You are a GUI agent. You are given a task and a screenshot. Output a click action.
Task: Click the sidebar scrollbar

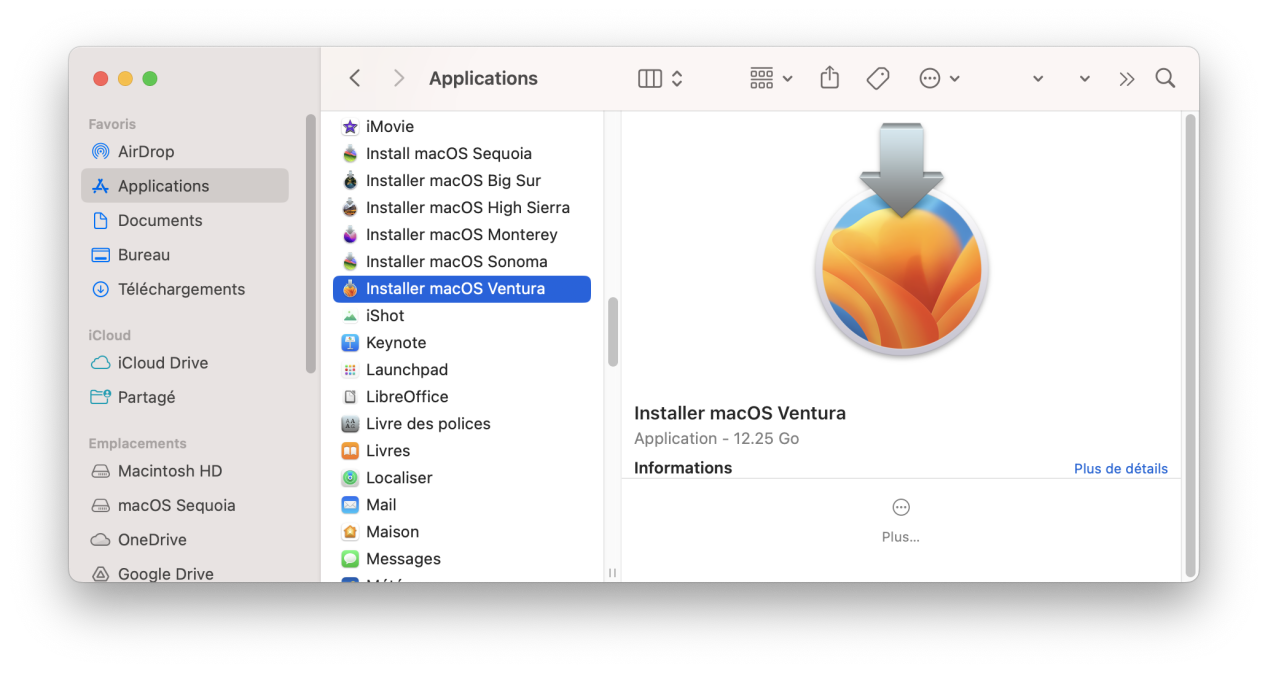(311, 243)
